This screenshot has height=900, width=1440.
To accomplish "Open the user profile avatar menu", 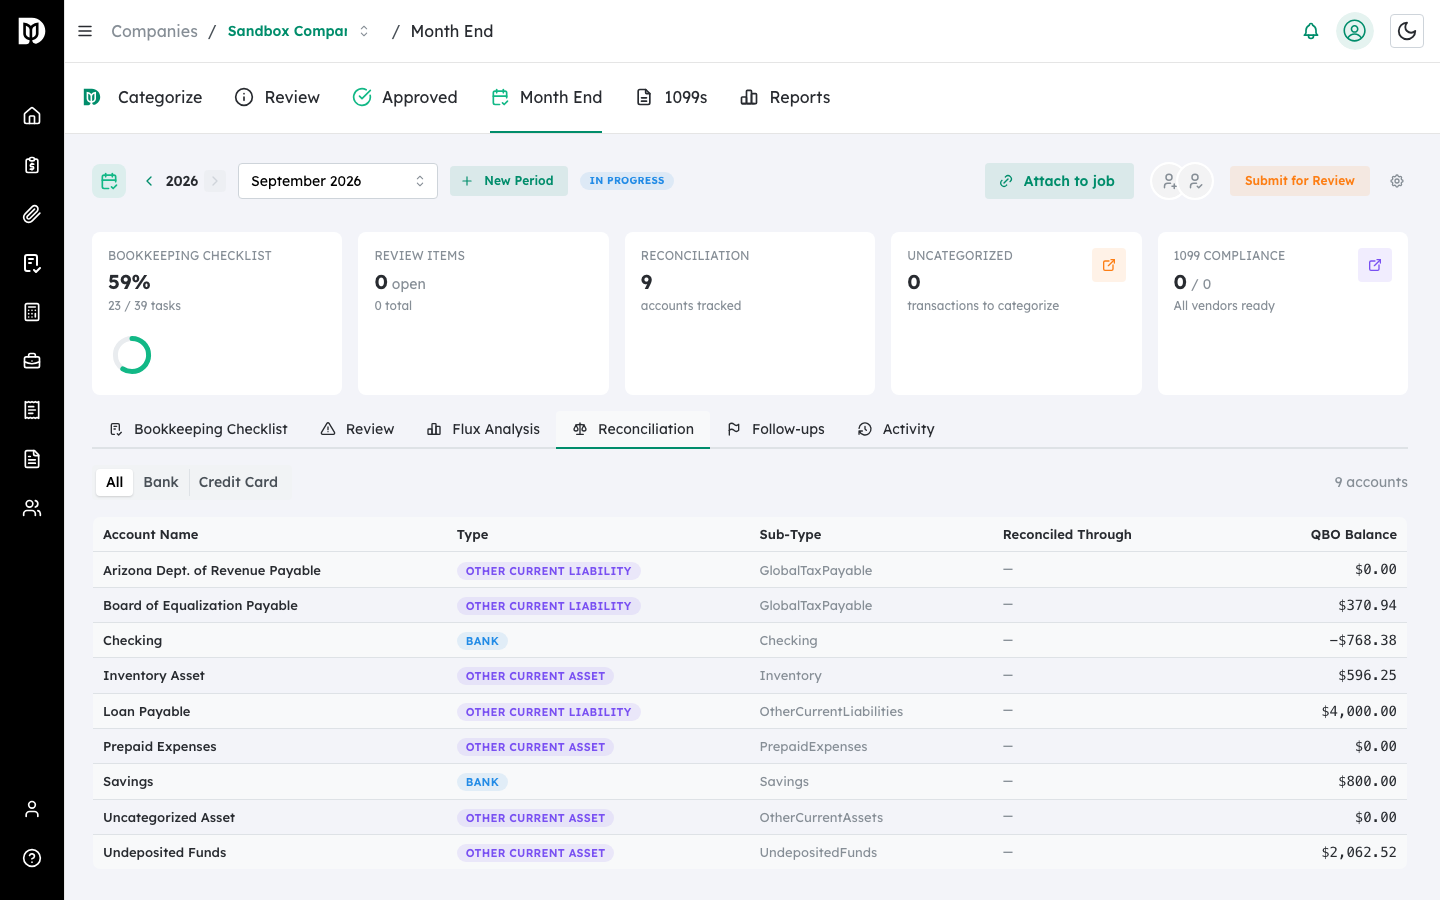I will click(1354, 31).
